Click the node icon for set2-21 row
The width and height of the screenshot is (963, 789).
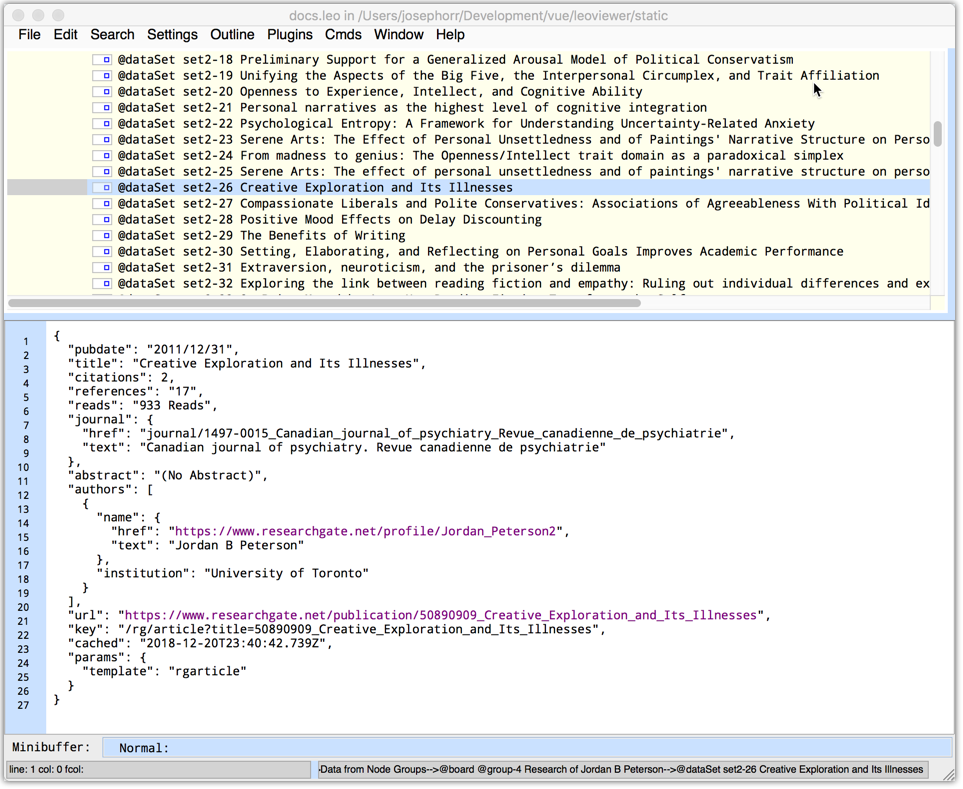[102, 107]
